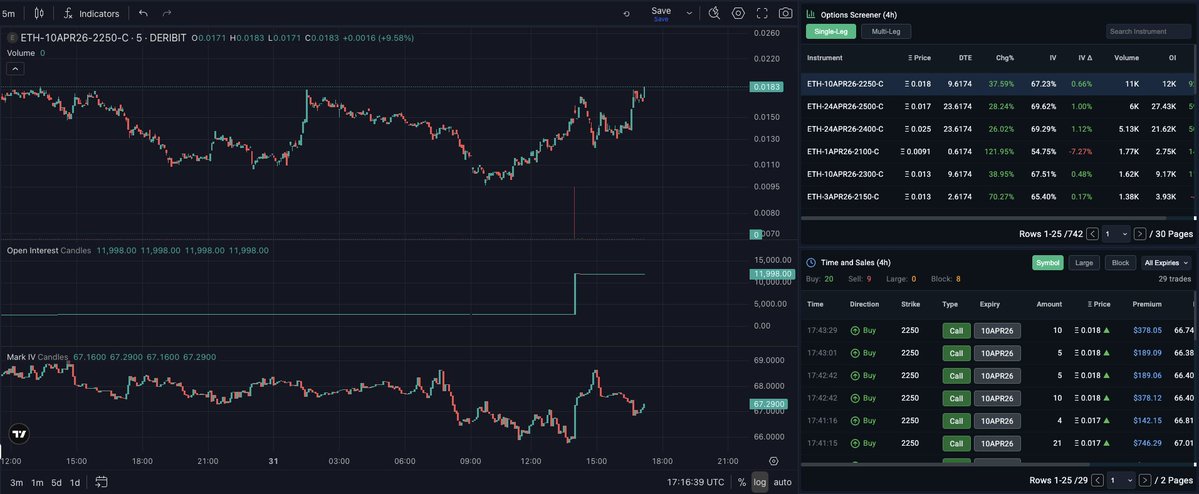1199x494 pixels.
Task: Go to next page of options screener
Action: 1139,233
